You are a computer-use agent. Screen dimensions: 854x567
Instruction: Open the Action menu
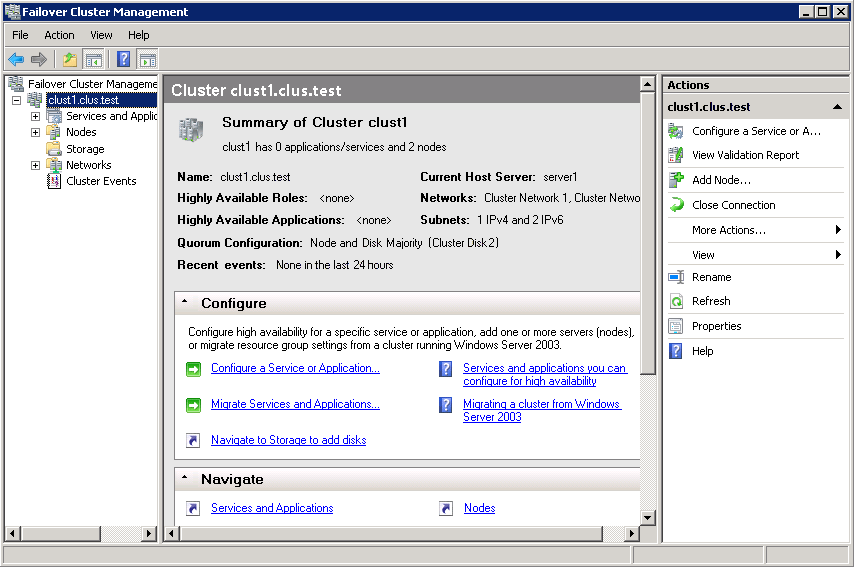tap(59, 35)
